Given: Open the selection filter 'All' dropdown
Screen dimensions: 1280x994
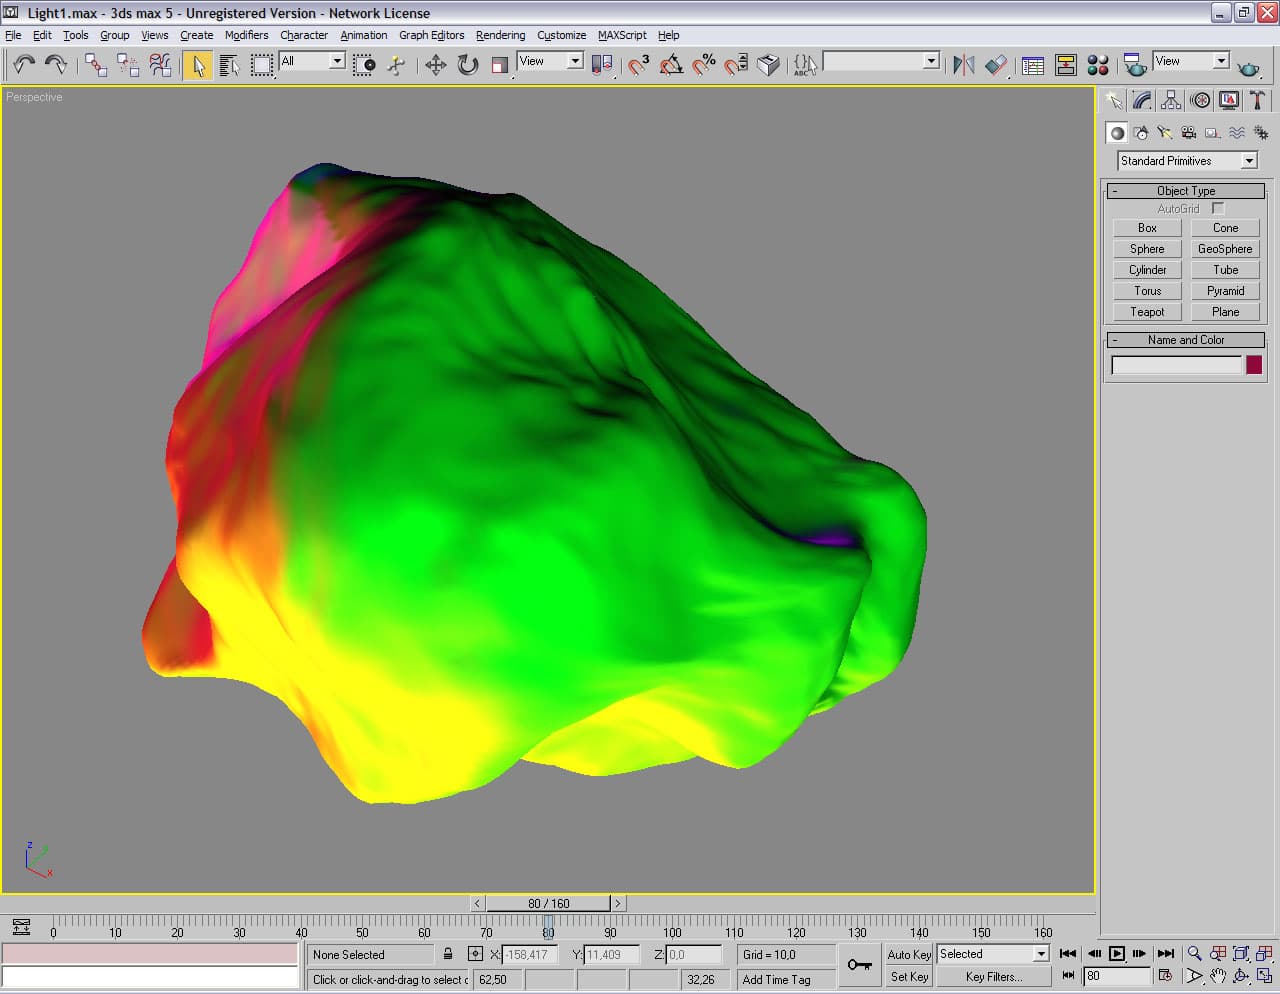Looking at the screenshot, I should [337, 61].
